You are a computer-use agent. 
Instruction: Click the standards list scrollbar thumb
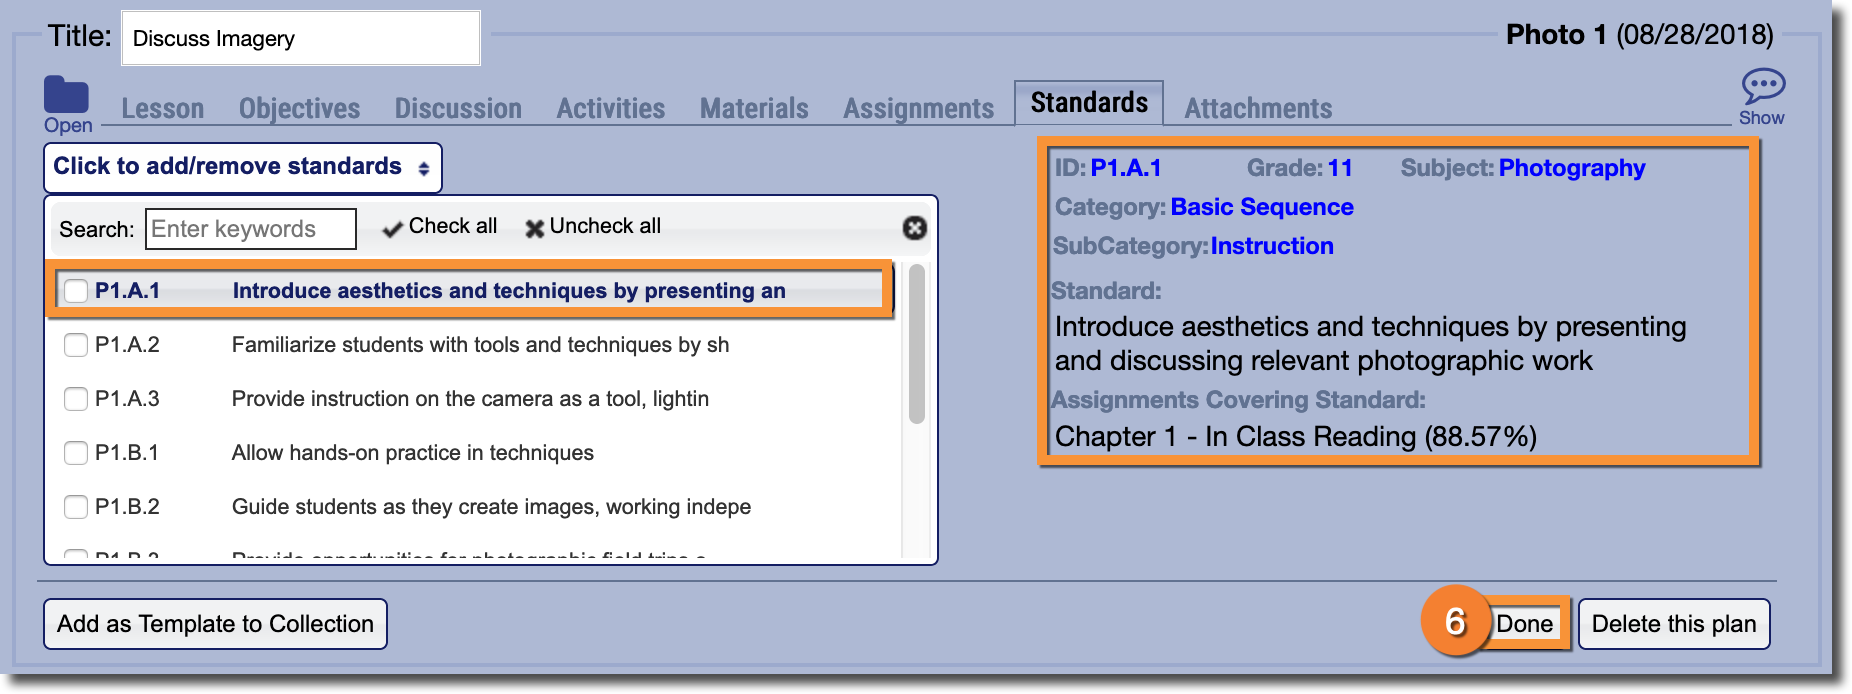pos(916,345)
